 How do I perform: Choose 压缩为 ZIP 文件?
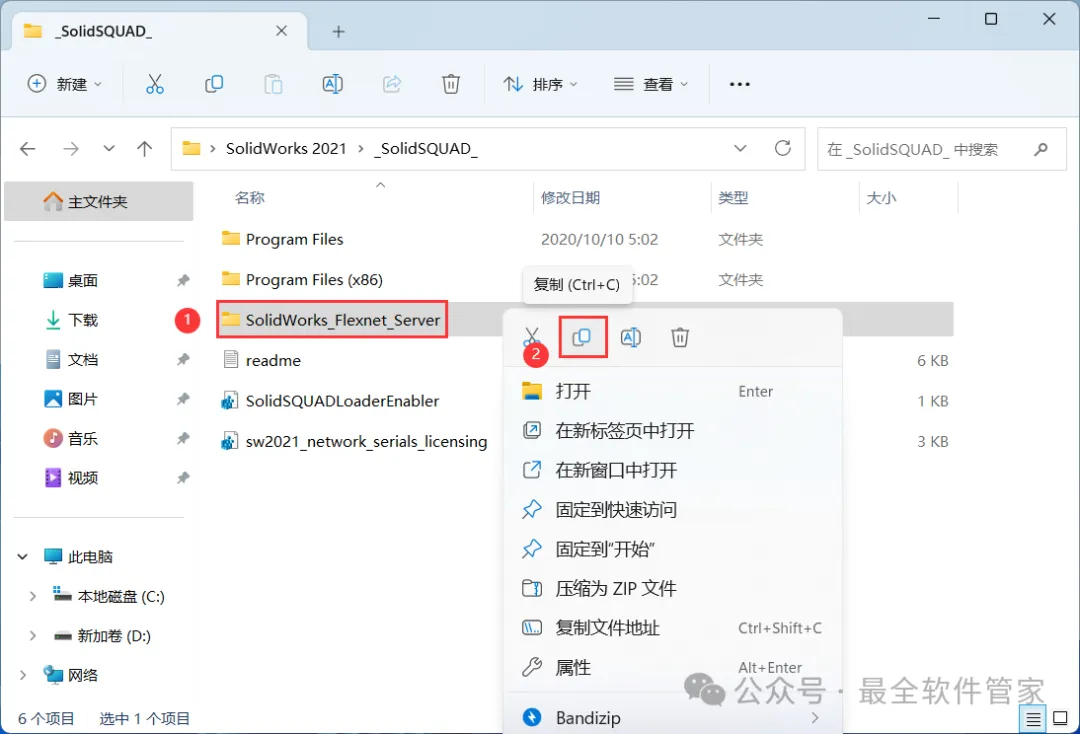[672, 588]
